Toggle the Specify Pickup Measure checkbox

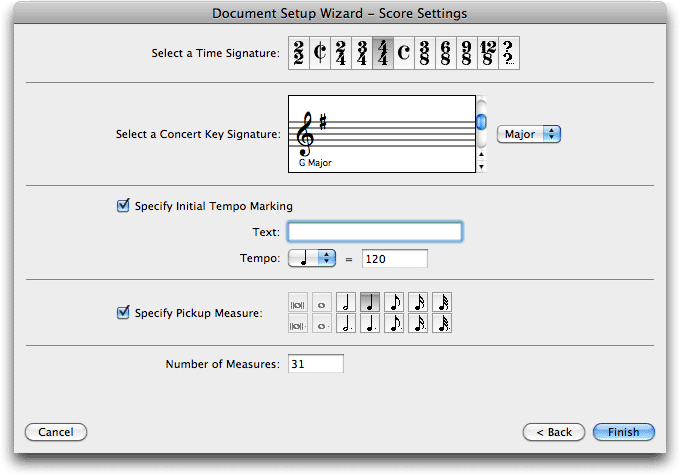tap(123, 312)
